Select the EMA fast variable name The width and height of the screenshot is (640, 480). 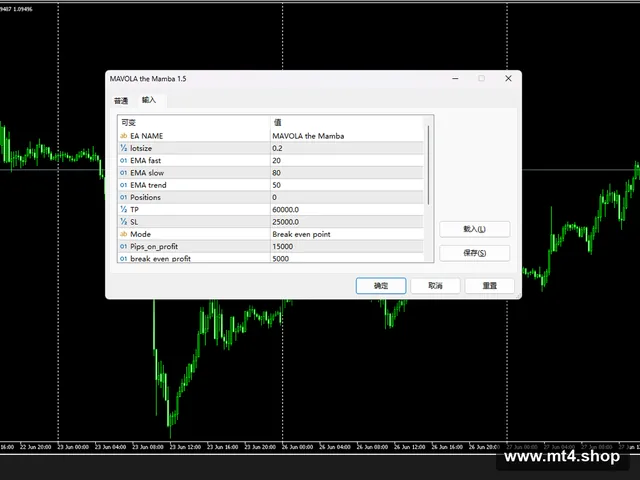point(145,160)
